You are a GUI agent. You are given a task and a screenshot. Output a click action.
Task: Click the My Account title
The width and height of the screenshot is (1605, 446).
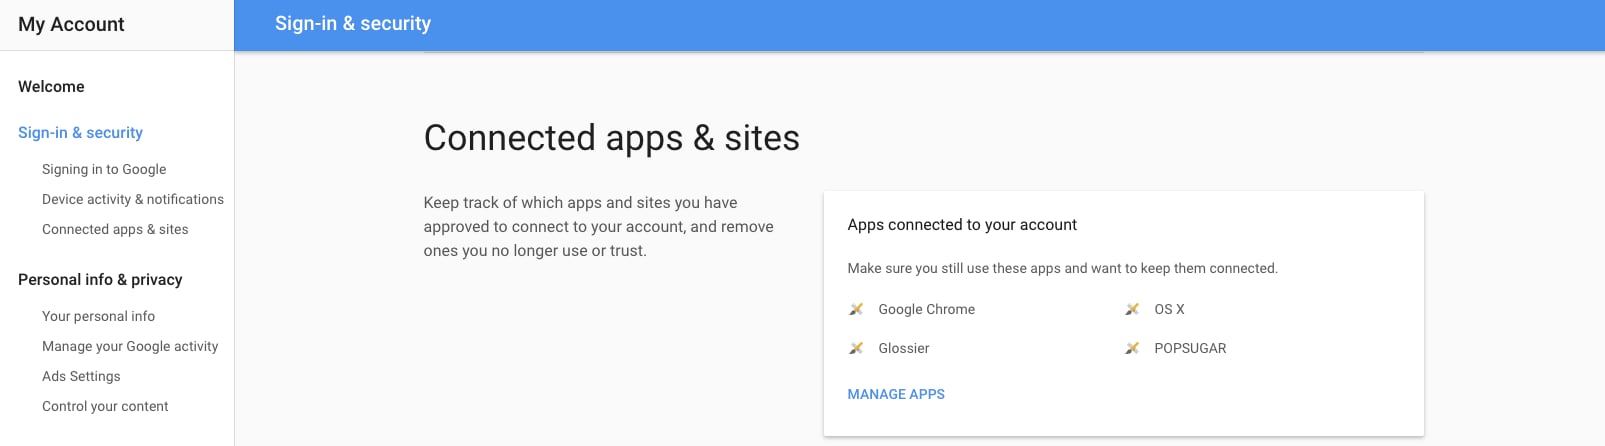(71, 25)
